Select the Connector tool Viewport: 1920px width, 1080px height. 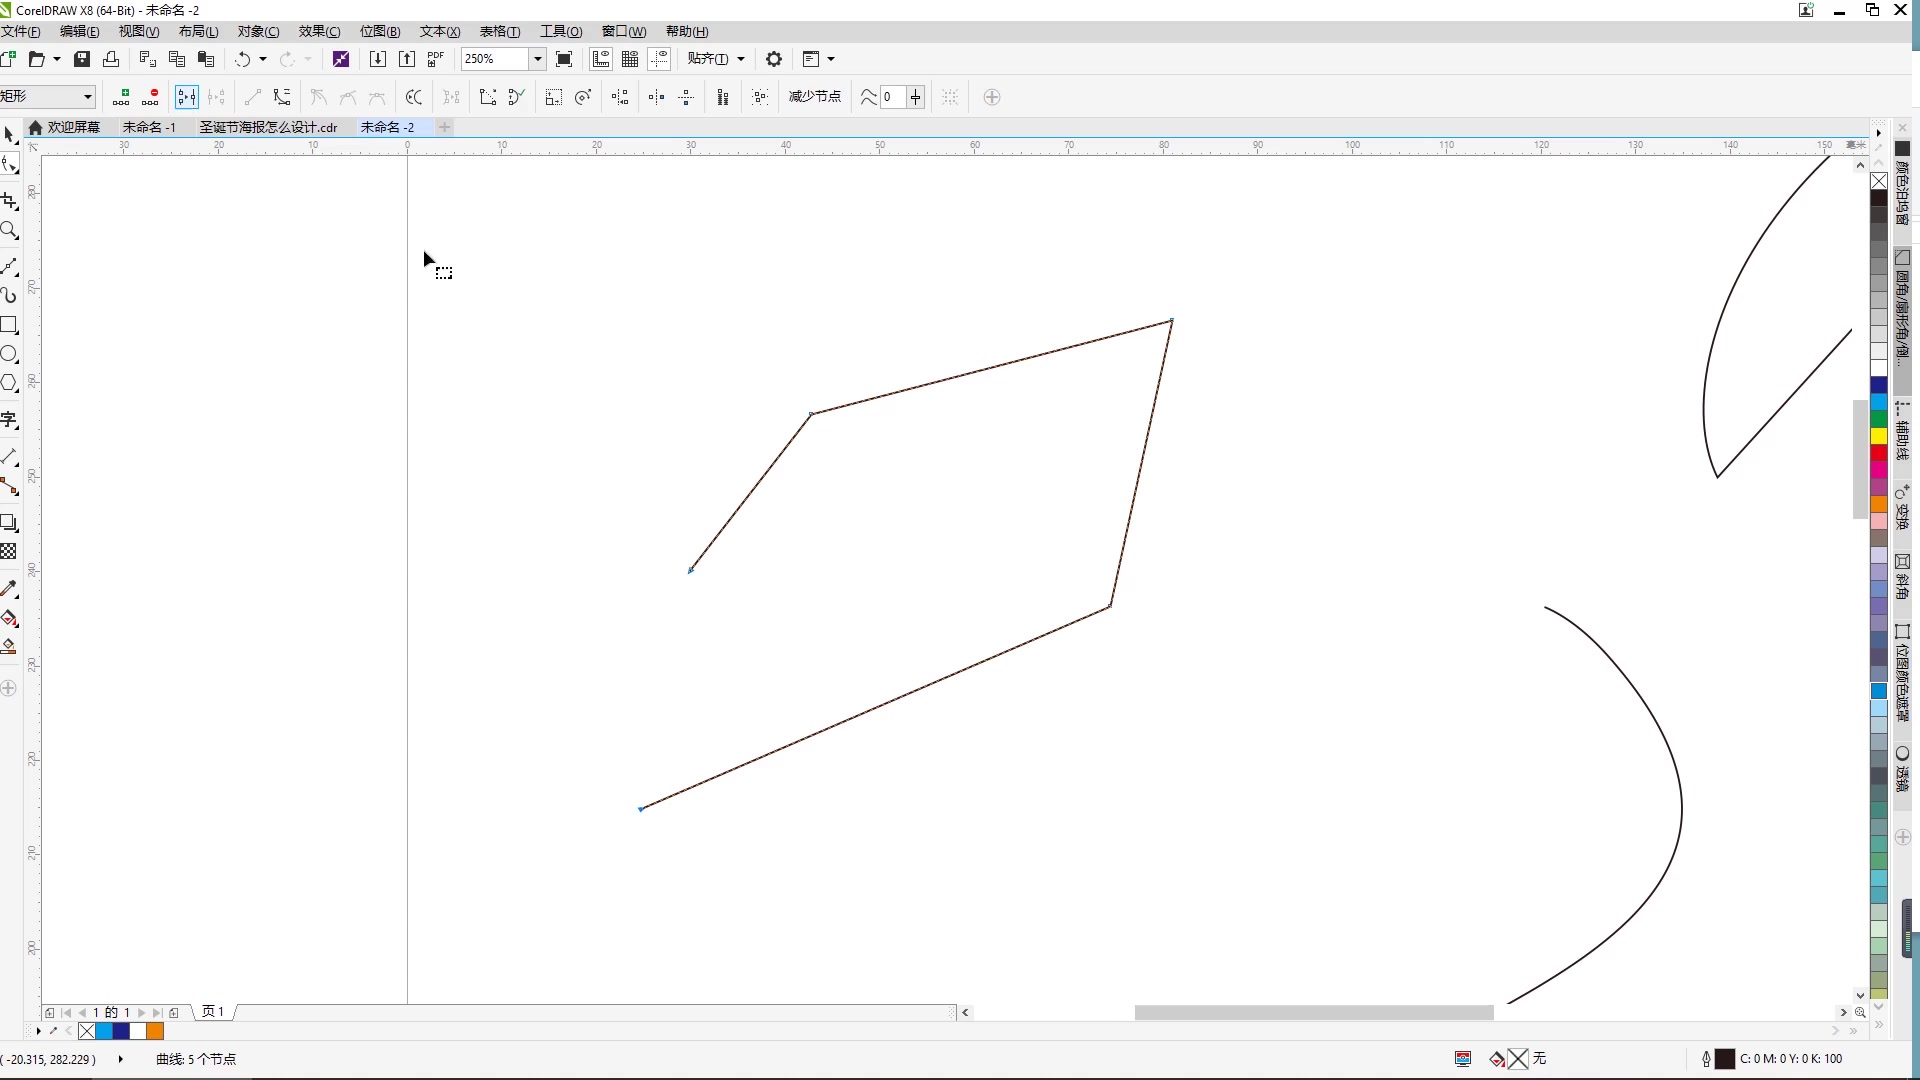point(9,486)
